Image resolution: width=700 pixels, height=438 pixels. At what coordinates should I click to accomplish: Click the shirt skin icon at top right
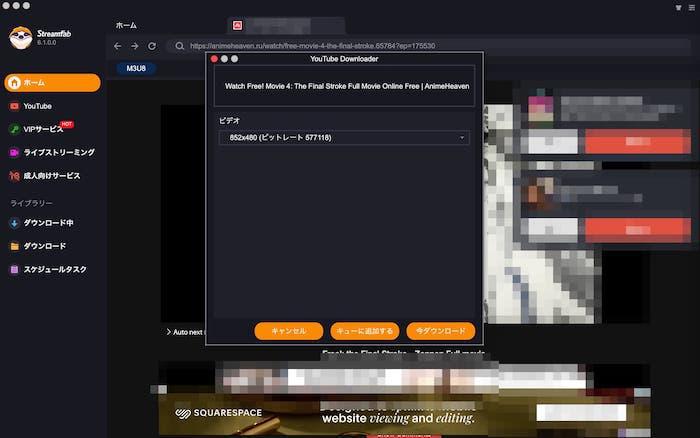click(679, 8)
